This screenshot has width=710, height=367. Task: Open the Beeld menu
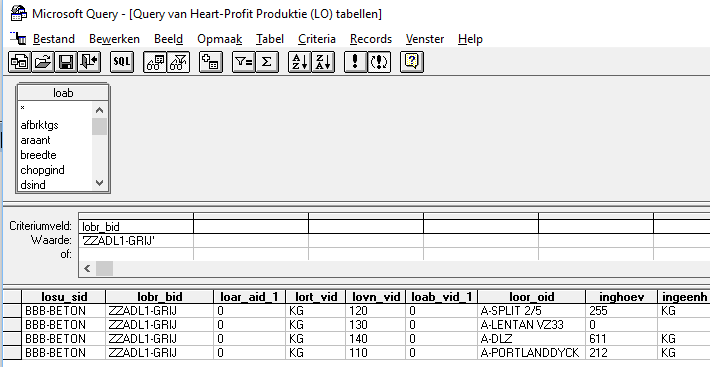(x=168, y=39)
